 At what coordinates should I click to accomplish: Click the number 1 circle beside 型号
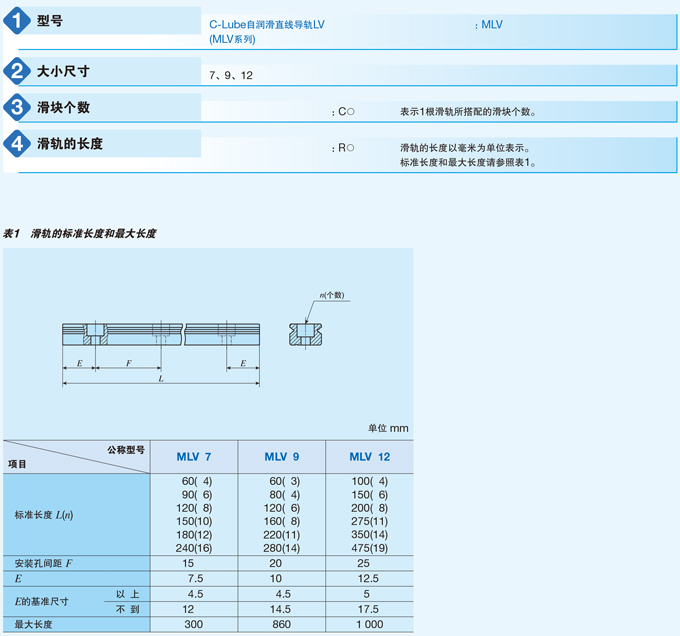(18, 22)
